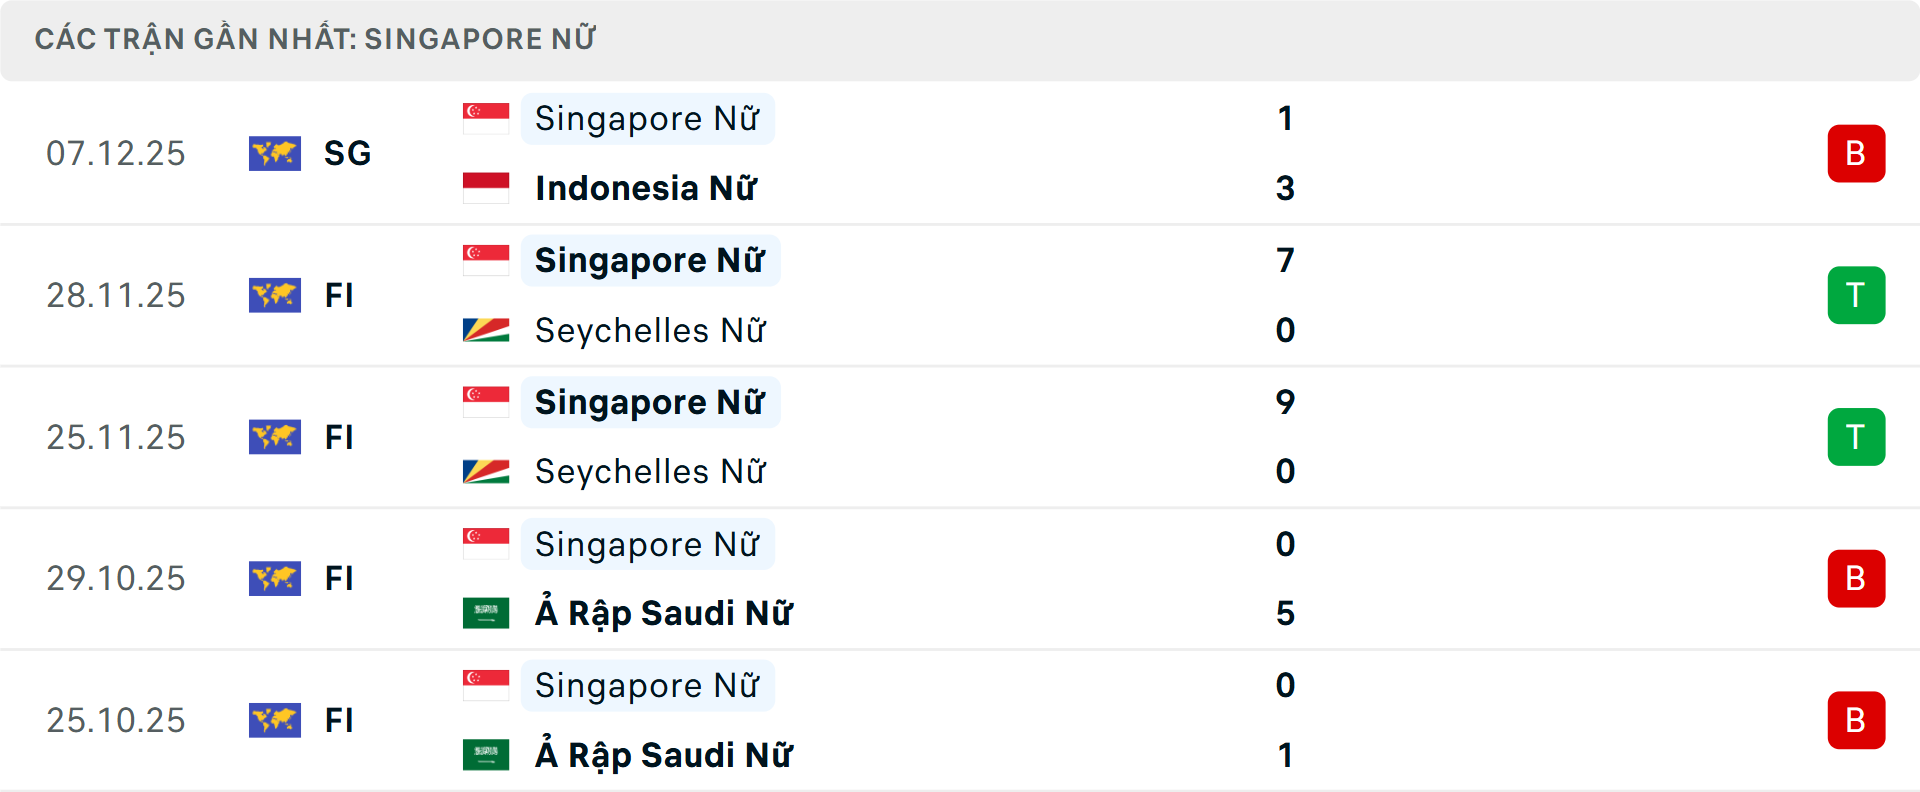Click the score 7 in the Seychelles match
This screenshot has width=1920, height=792.
click(1286, 259)
